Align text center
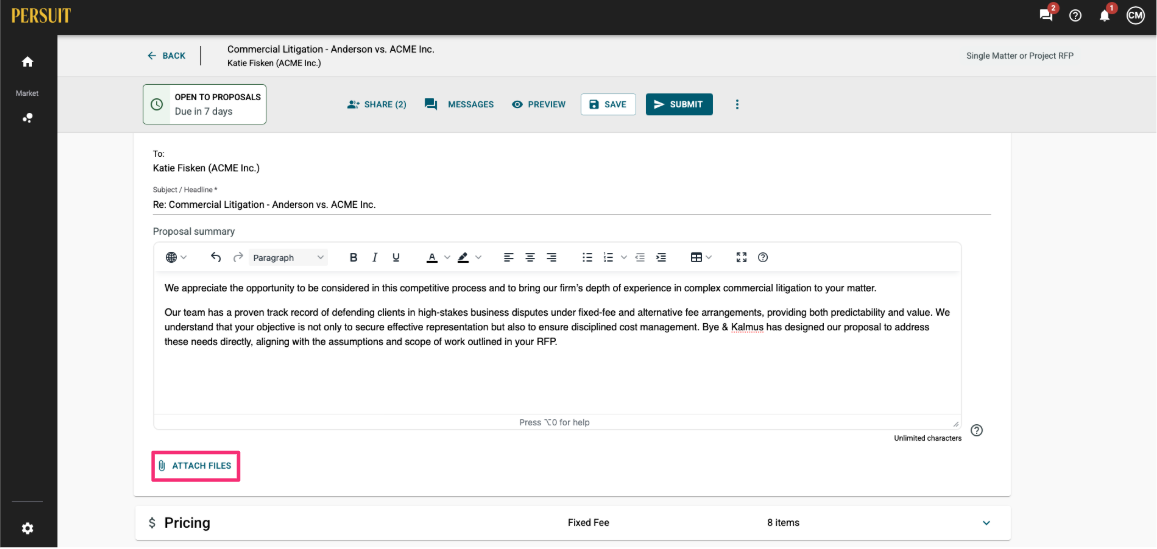 pos(530,258)
